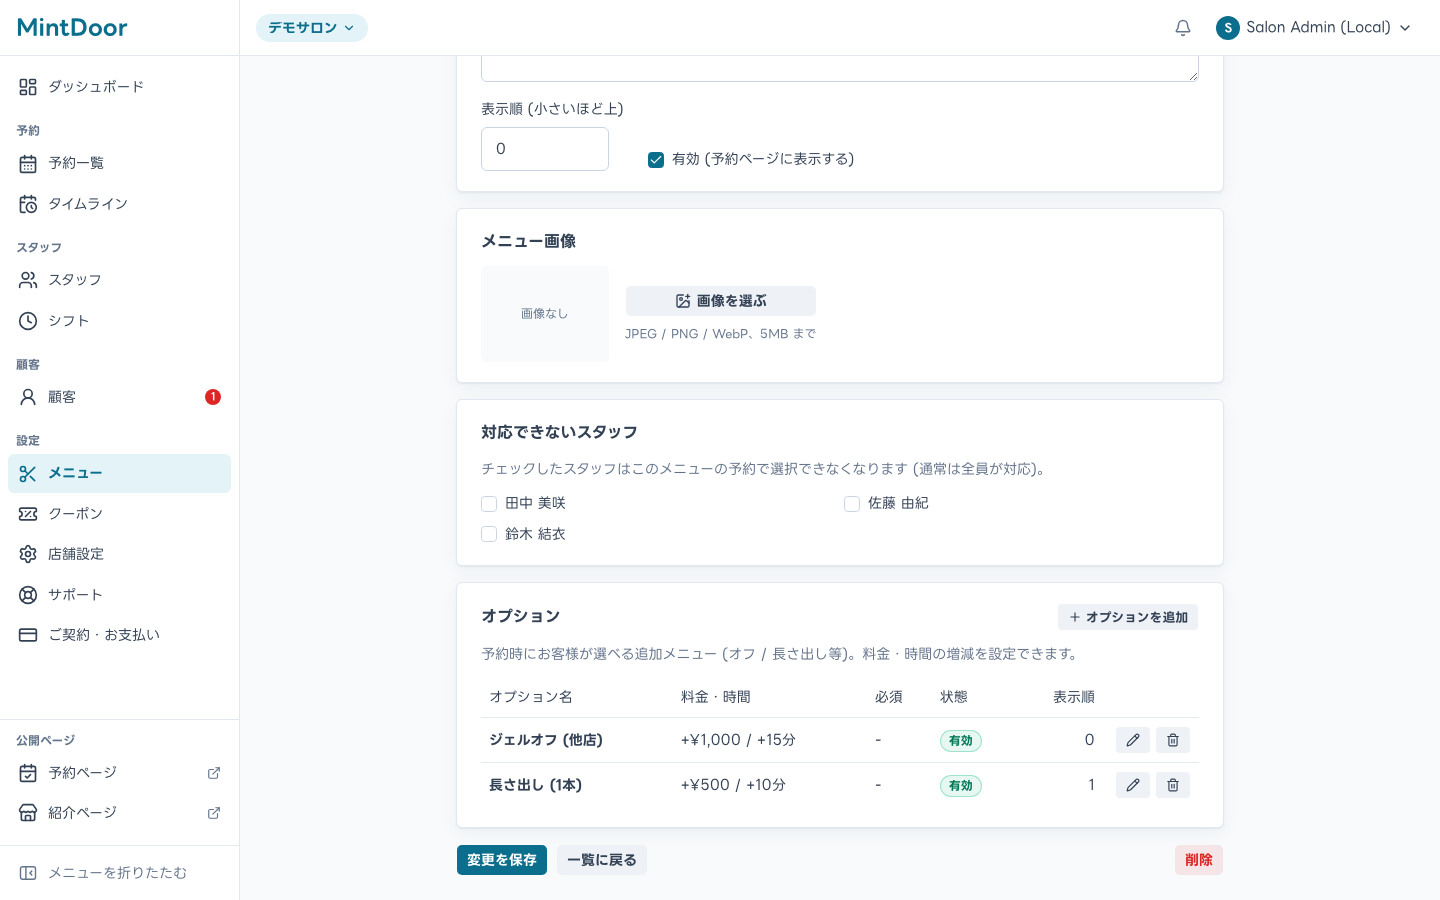Click JPEG / PNG / WebP hint text

[721, 334]
